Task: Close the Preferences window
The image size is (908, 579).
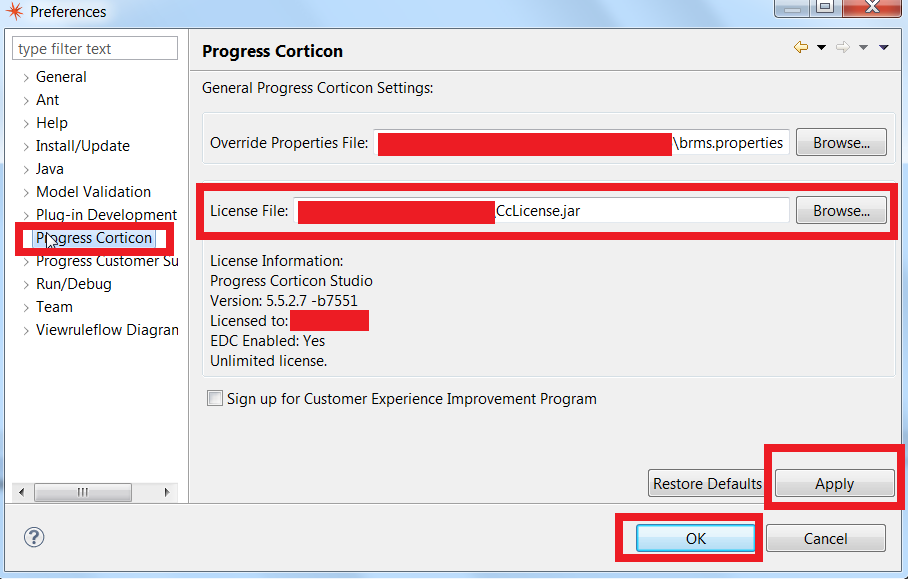Action: [872, 6]
